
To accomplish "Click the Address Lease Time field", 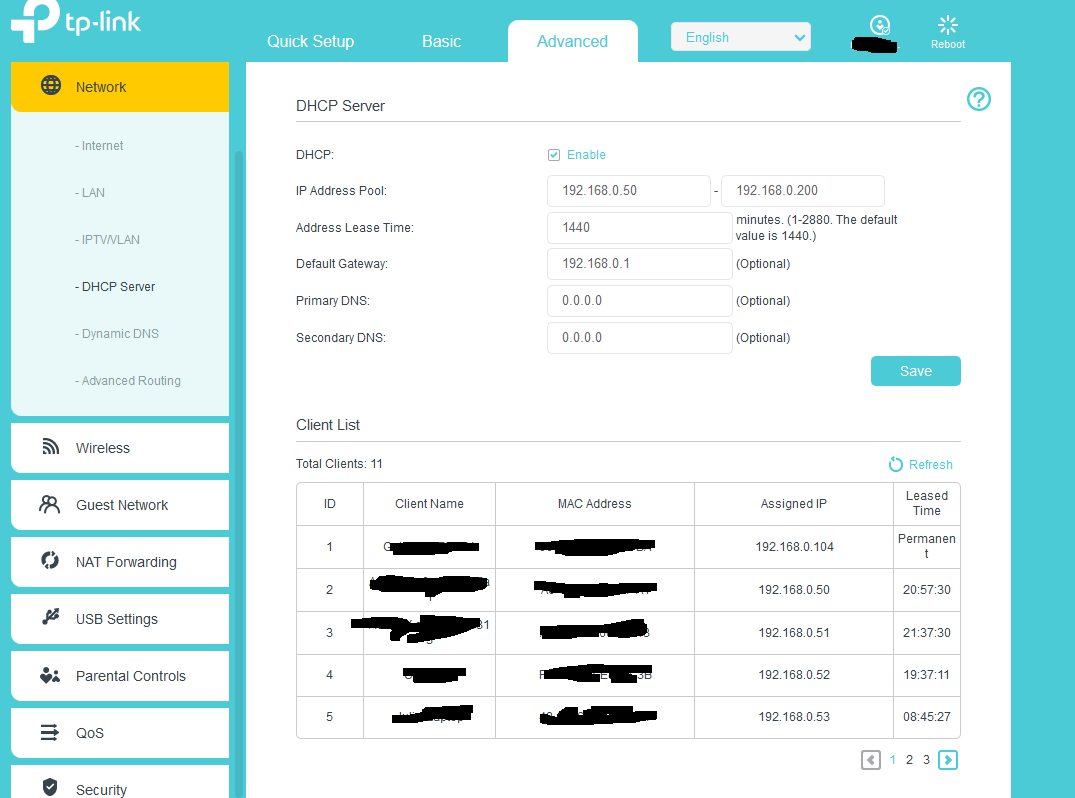I will pos(639,228).
